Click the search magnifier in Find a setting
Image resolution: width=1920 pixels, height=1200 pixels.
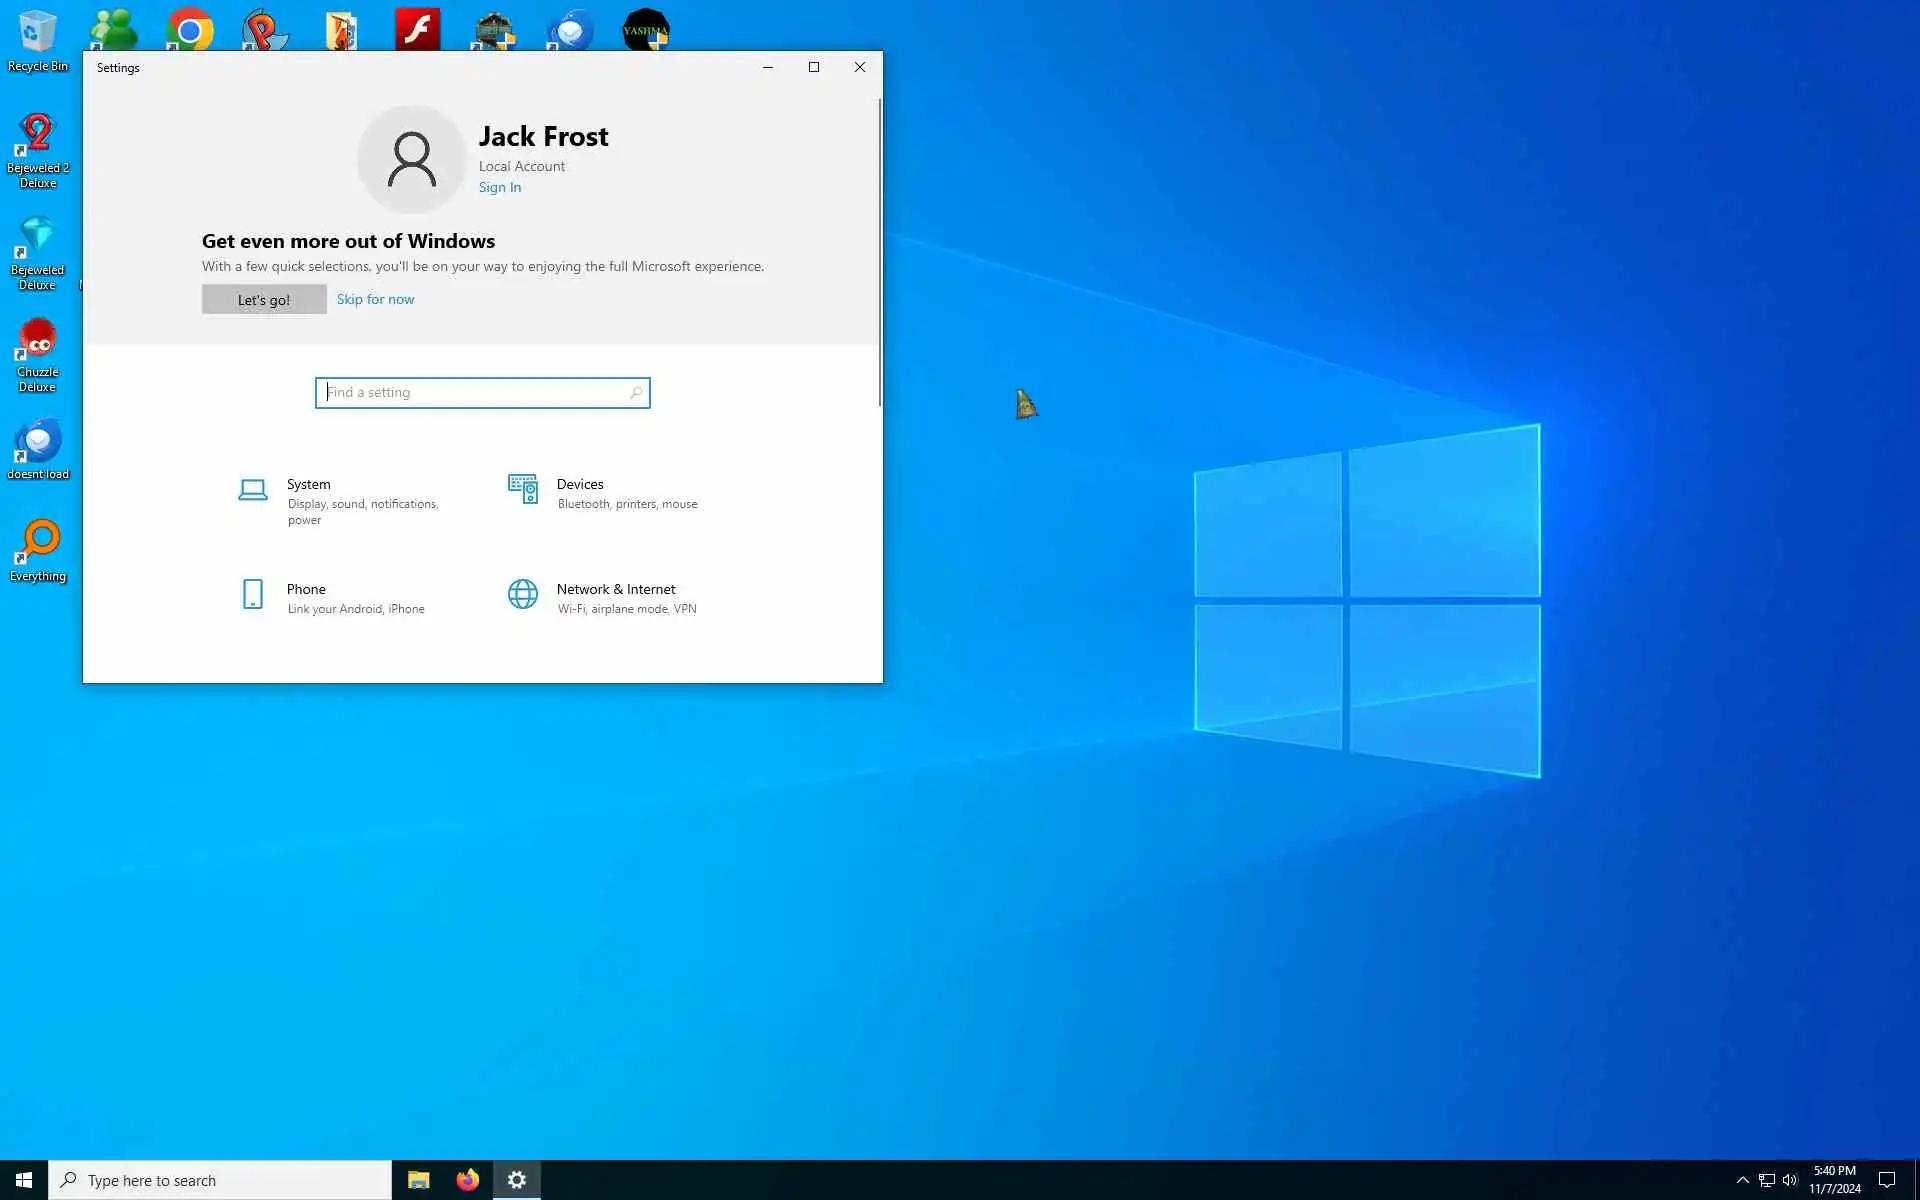click(636, 393)
